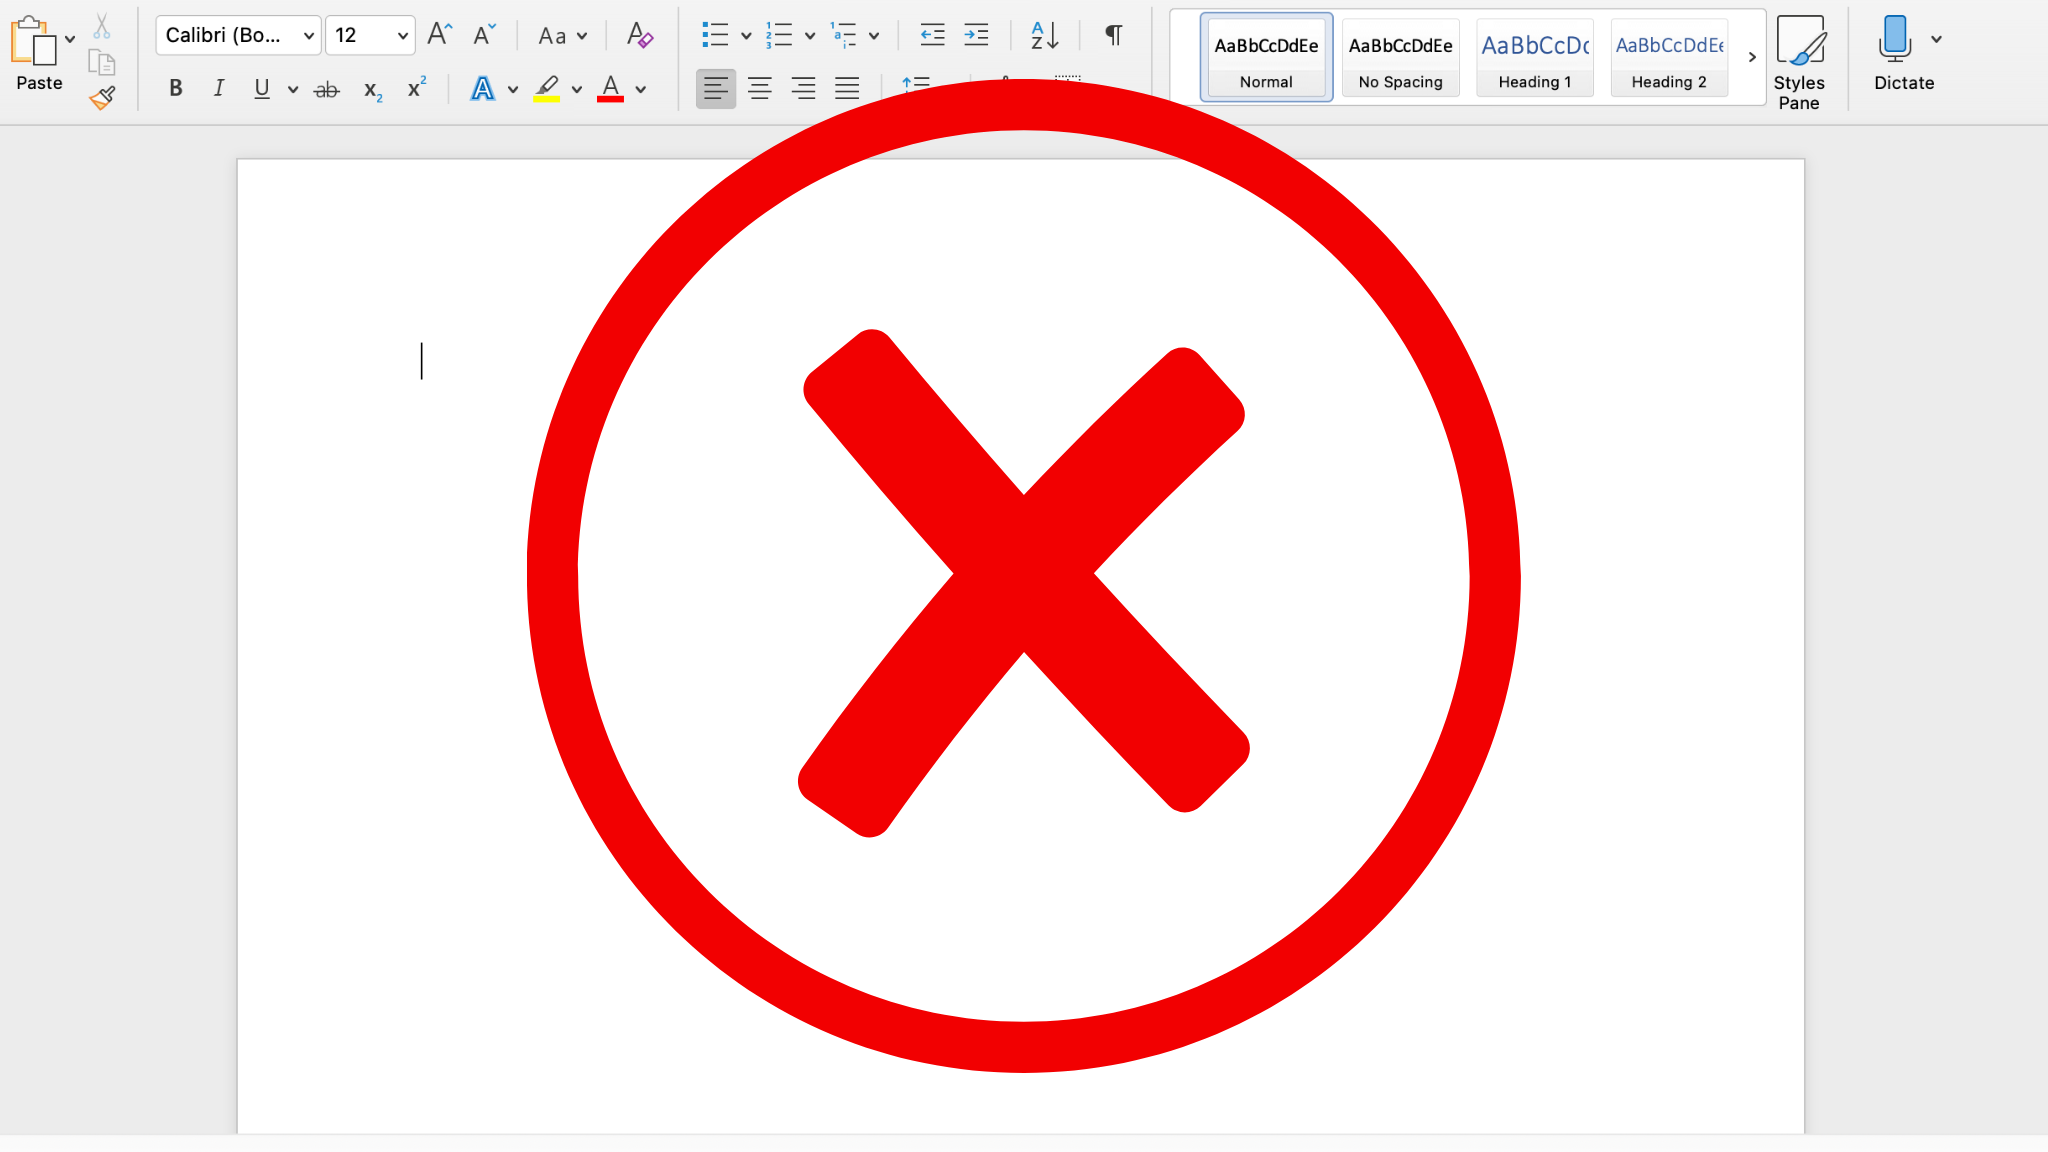Center align the text
This screenshot has height=1152, width=2048.
[760, 89]
